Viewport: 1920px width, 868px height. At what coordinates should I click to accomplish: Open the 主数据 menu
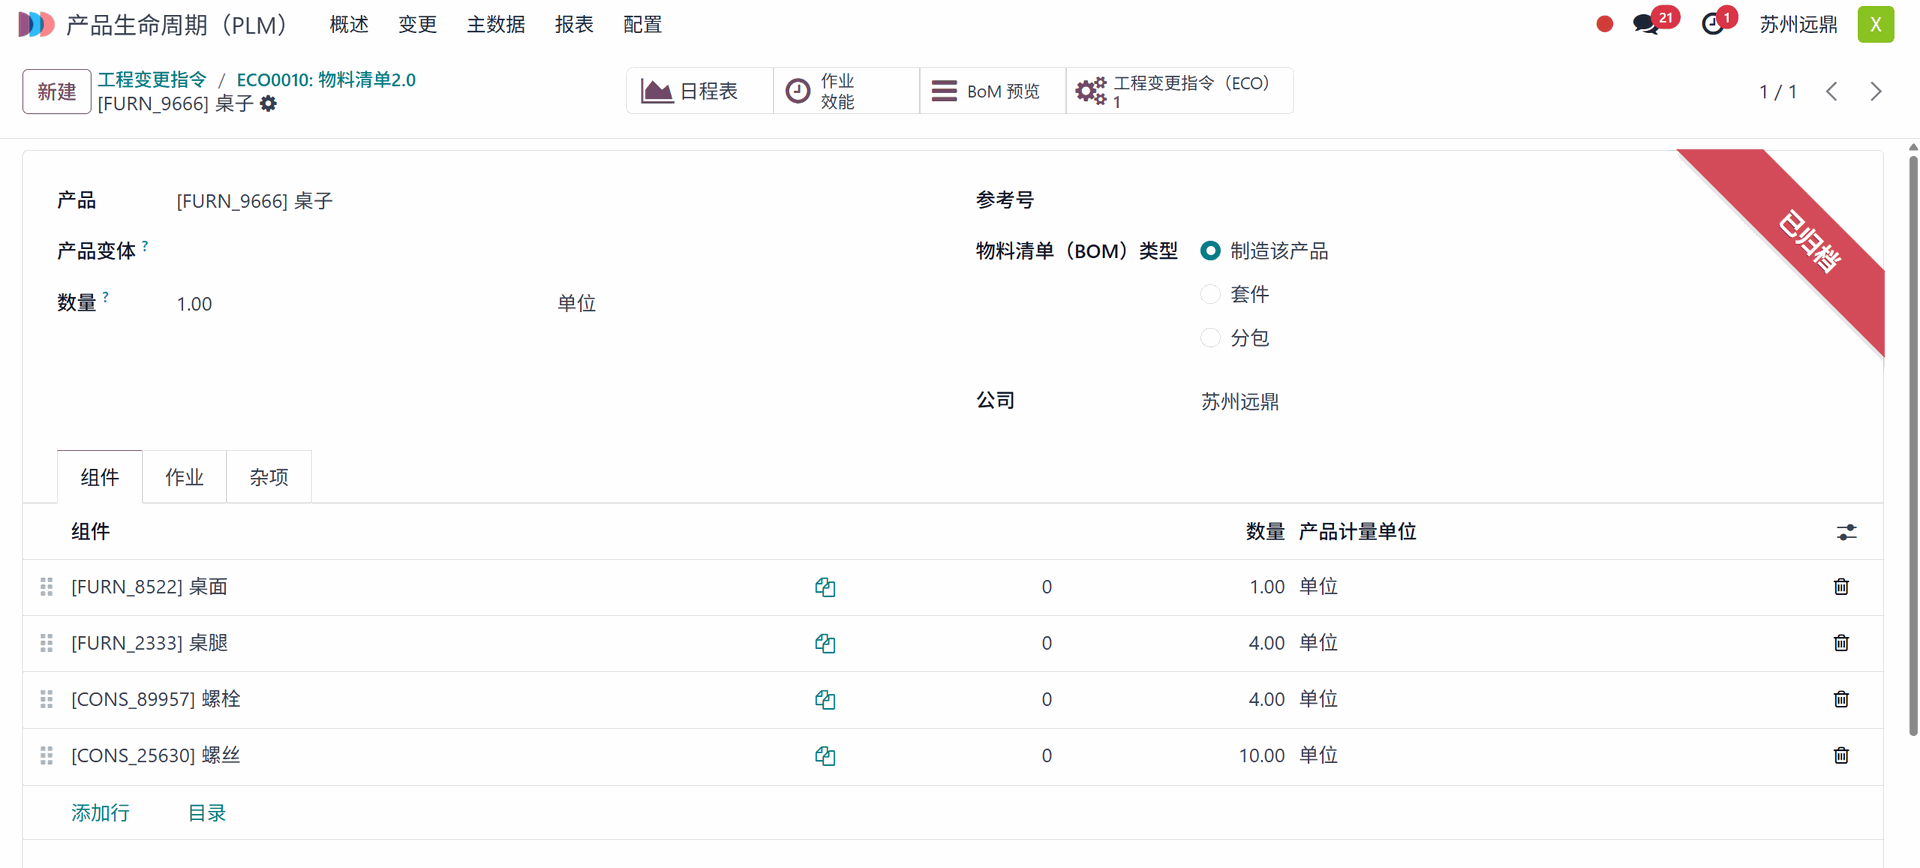496,25
